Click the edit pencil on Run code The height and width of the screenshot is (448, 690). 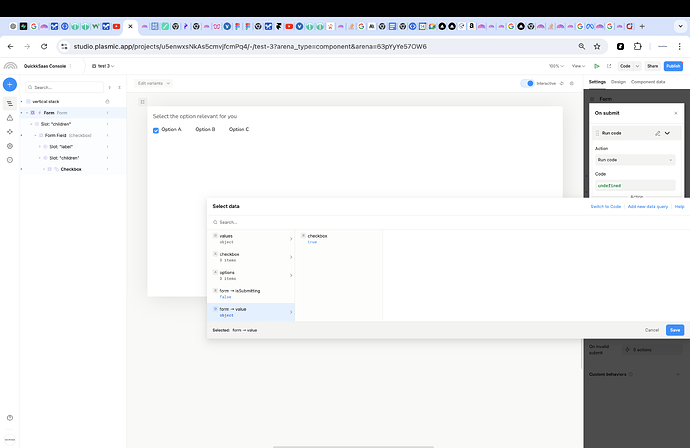[657, 132]
